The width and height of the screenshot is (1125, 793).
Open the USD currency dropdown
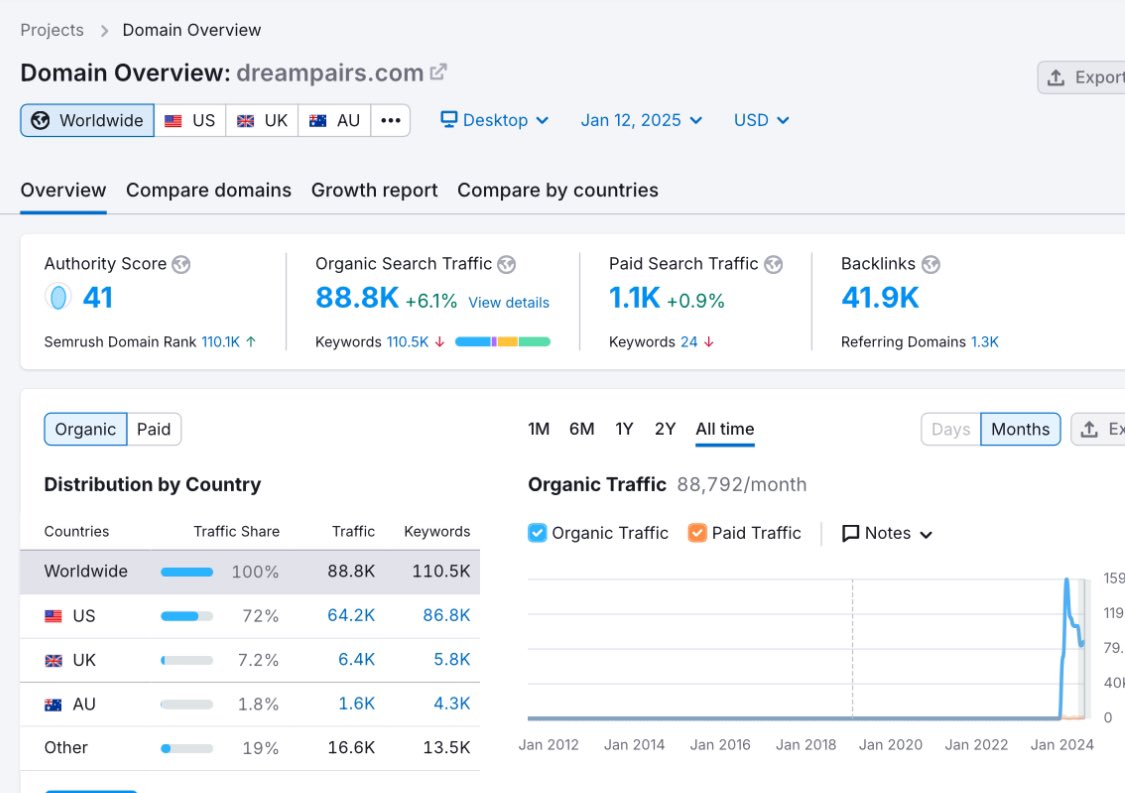tap(761, 120)
